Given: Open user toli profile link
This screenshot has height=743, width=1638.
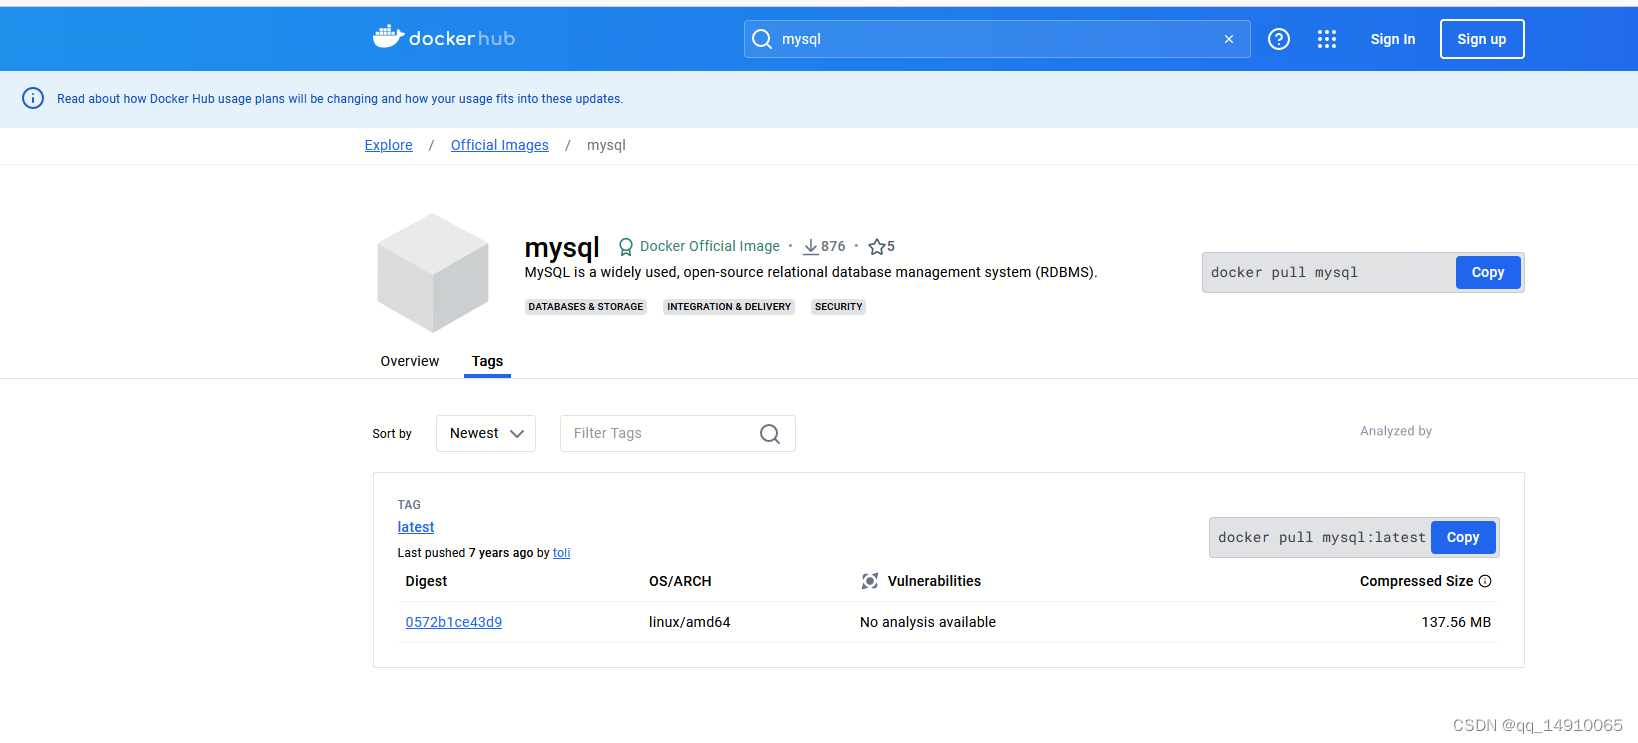Looking at the screenshot, I should pos(561,553).
